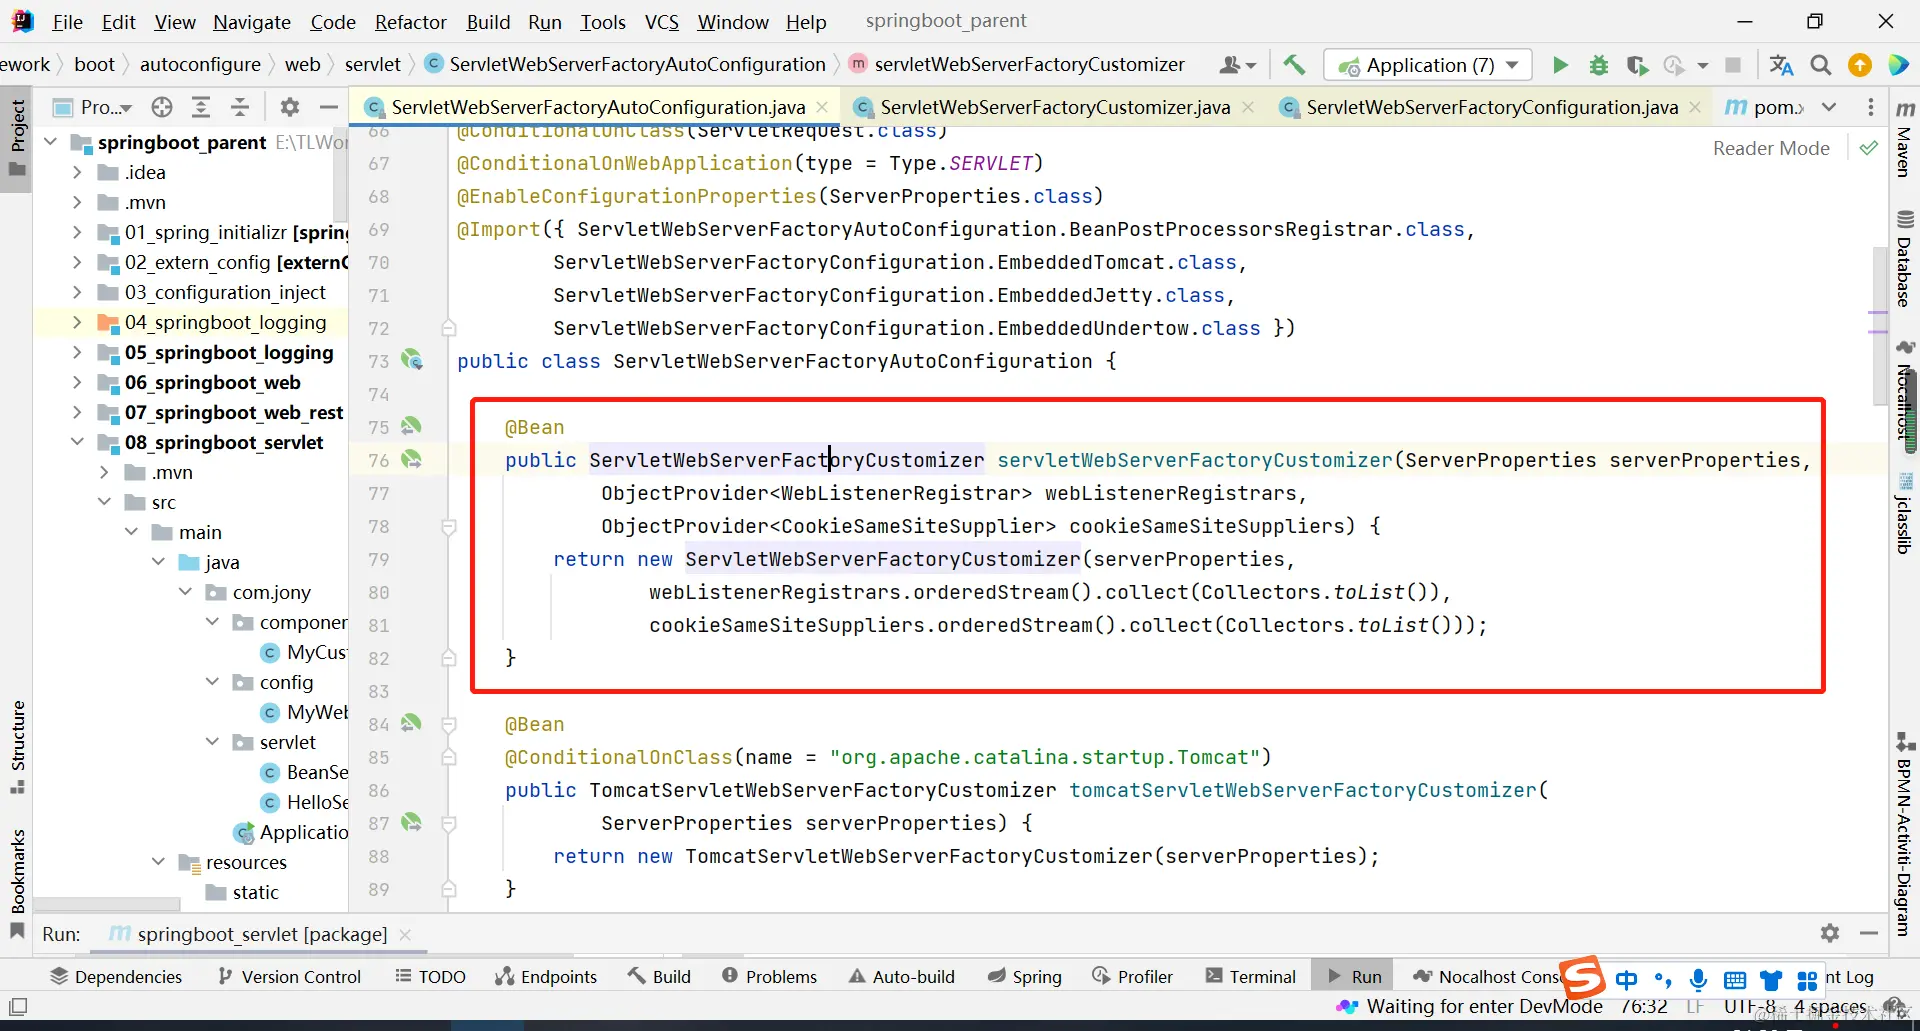Screen dimensions: 1920x1031
Task: Run with coverage shield icon
Action: (x=1637, y=65)
